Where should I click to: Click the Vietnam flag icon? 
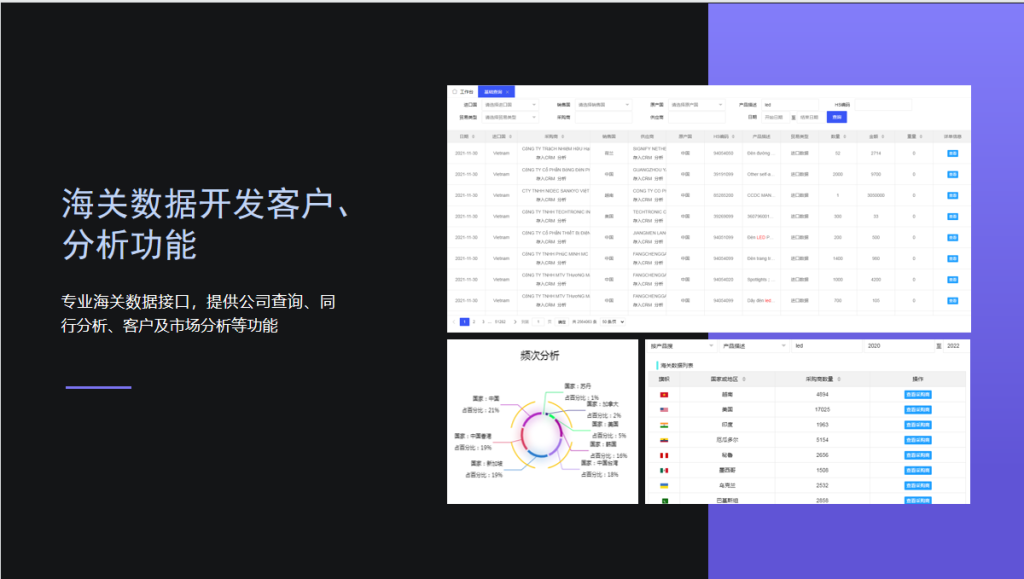coord(663,395)
